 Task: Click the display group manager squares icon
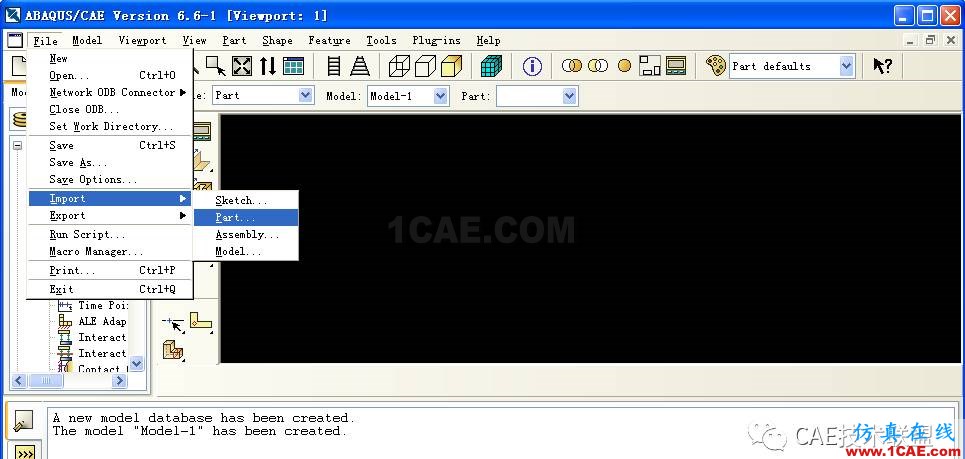650,66
